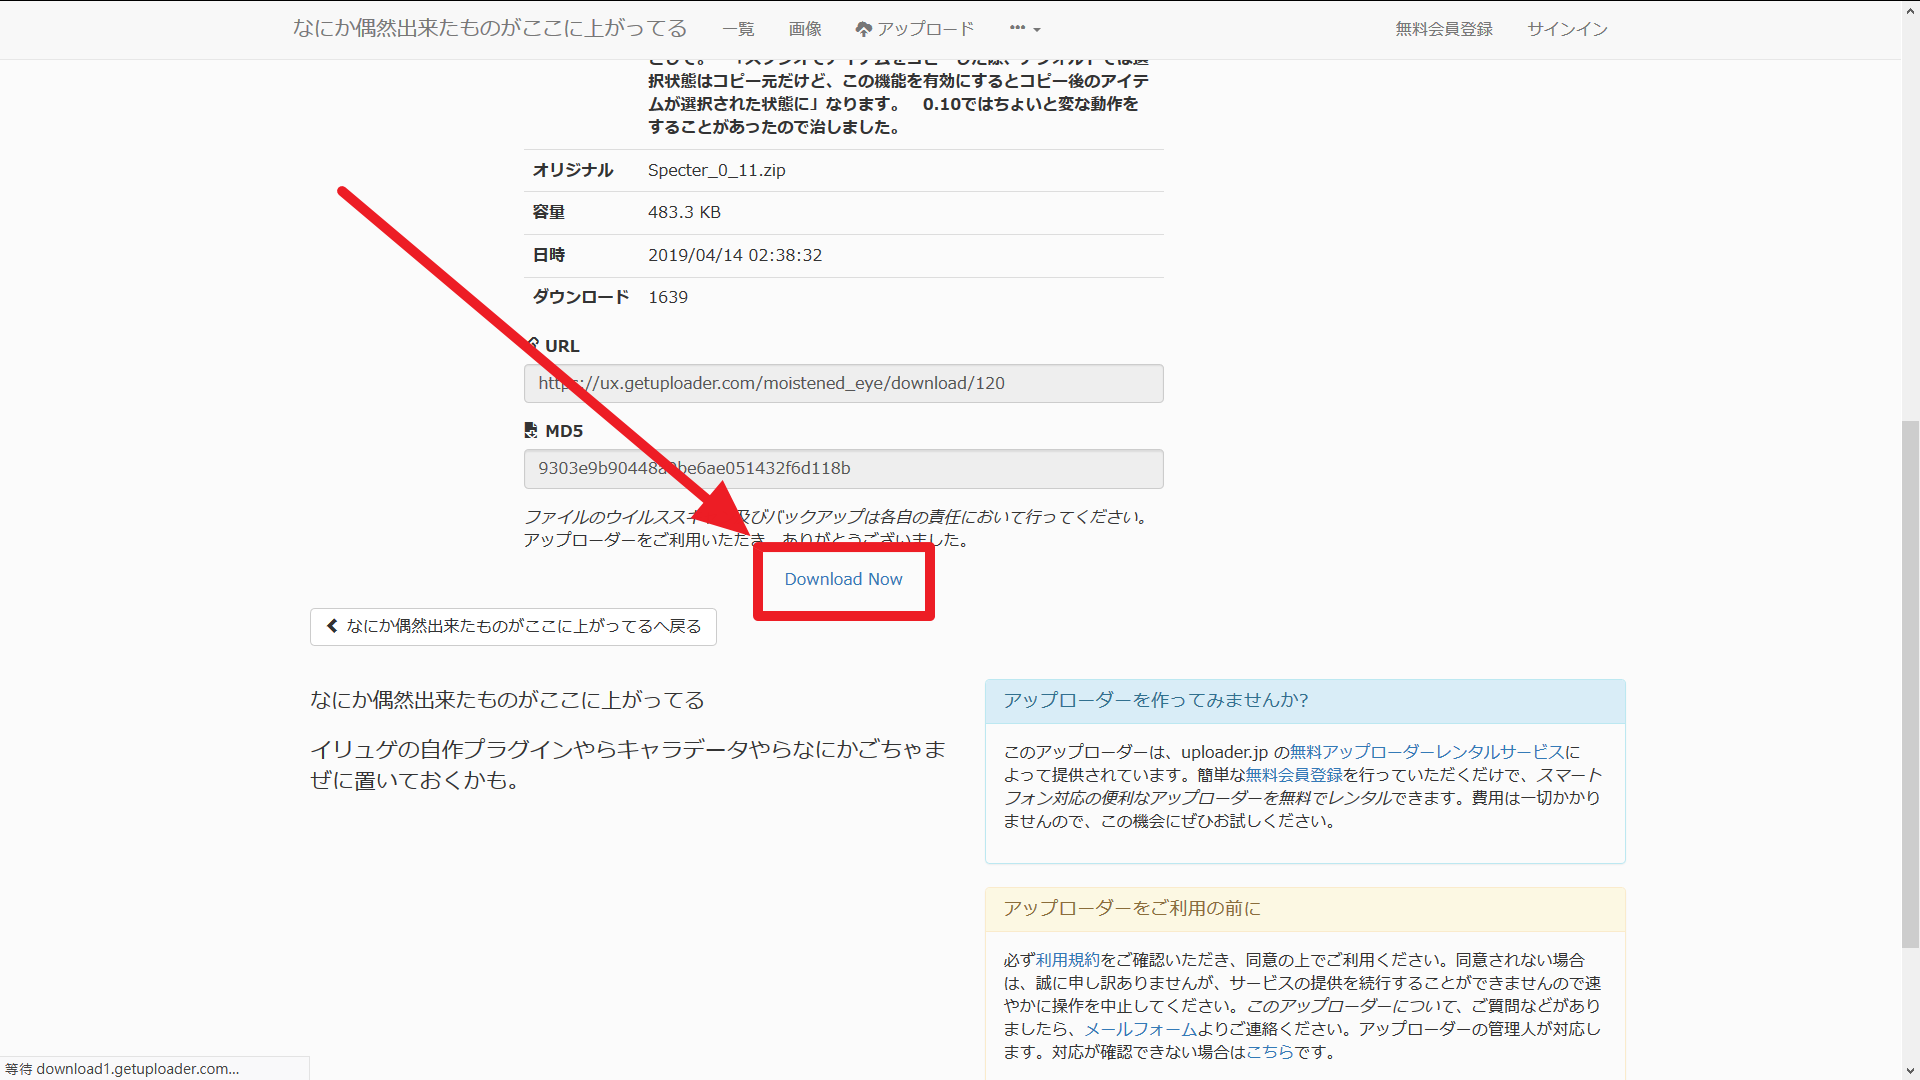Image resolution: width=1920 pixels, height=1080 pixels.
Task: Click the MD5 hash text field
Action: point(843,468)
